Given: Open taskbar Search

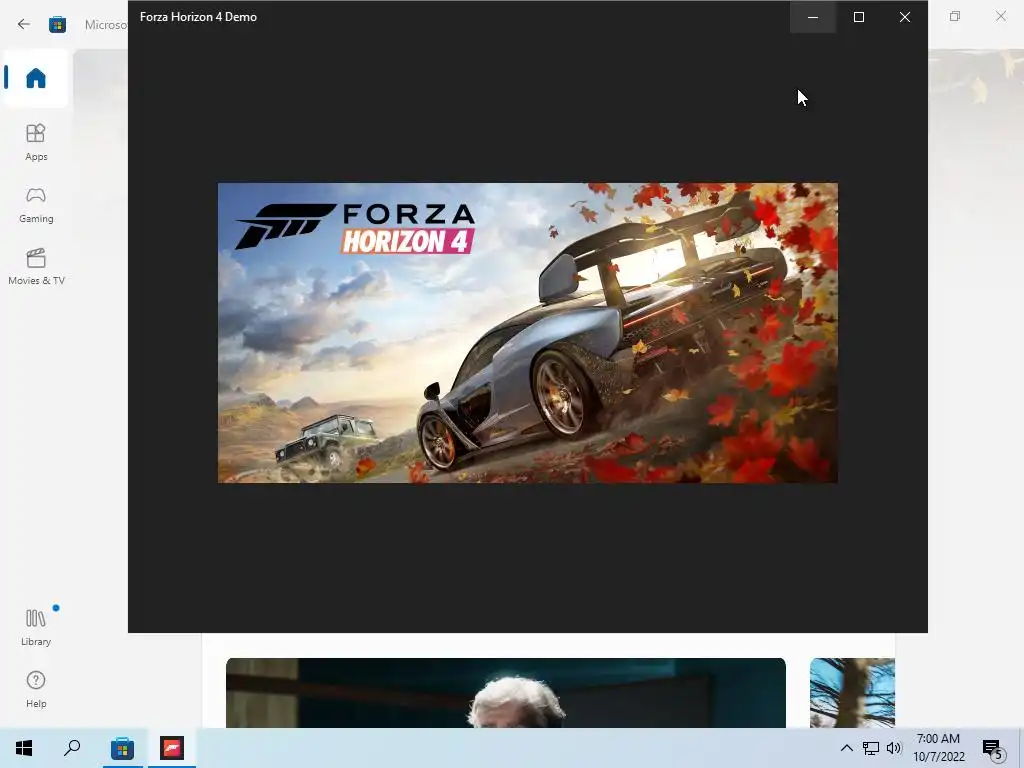Looking at the screenshot, I should coord(72,748).
